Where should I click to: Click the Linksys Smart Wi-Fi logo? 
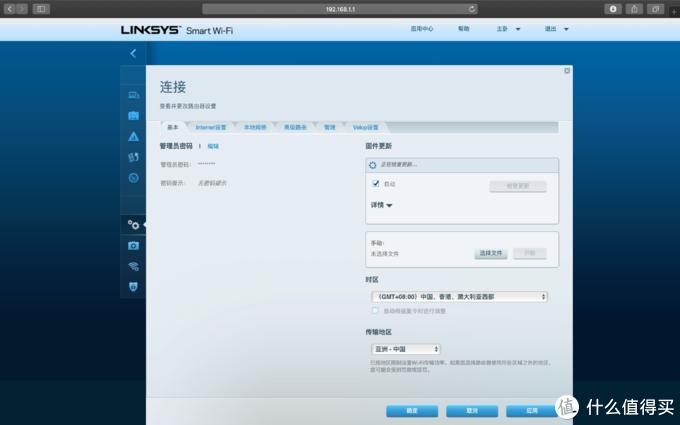pyautogui.click(x=177, y=30)
